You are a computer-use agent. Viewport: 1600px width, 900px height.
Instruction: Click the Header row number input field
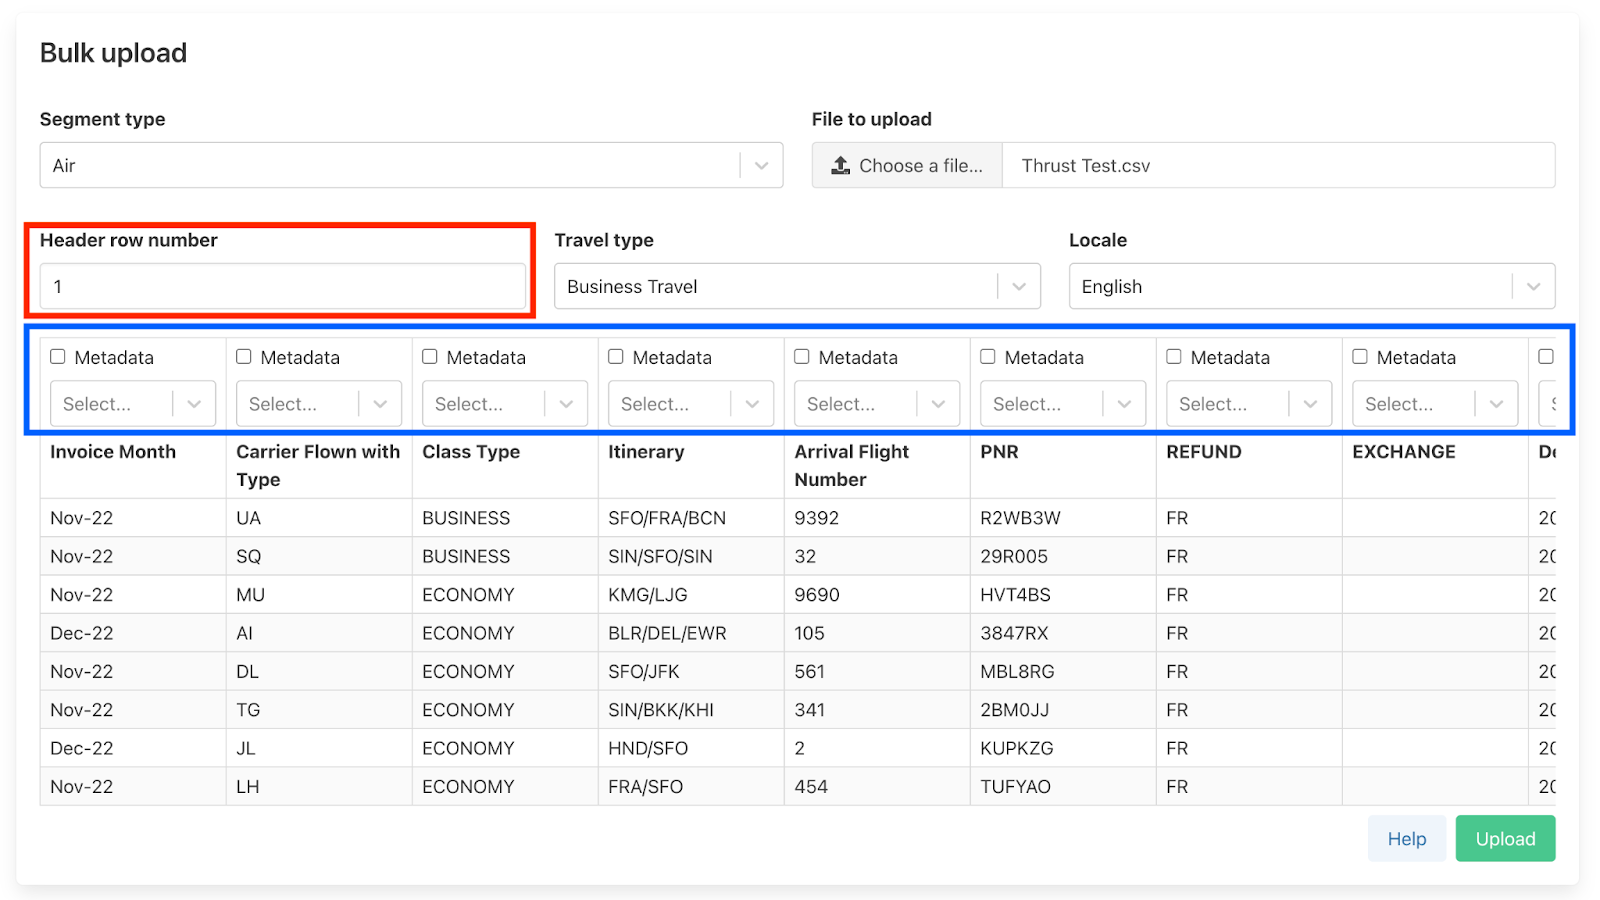point(282,287)
